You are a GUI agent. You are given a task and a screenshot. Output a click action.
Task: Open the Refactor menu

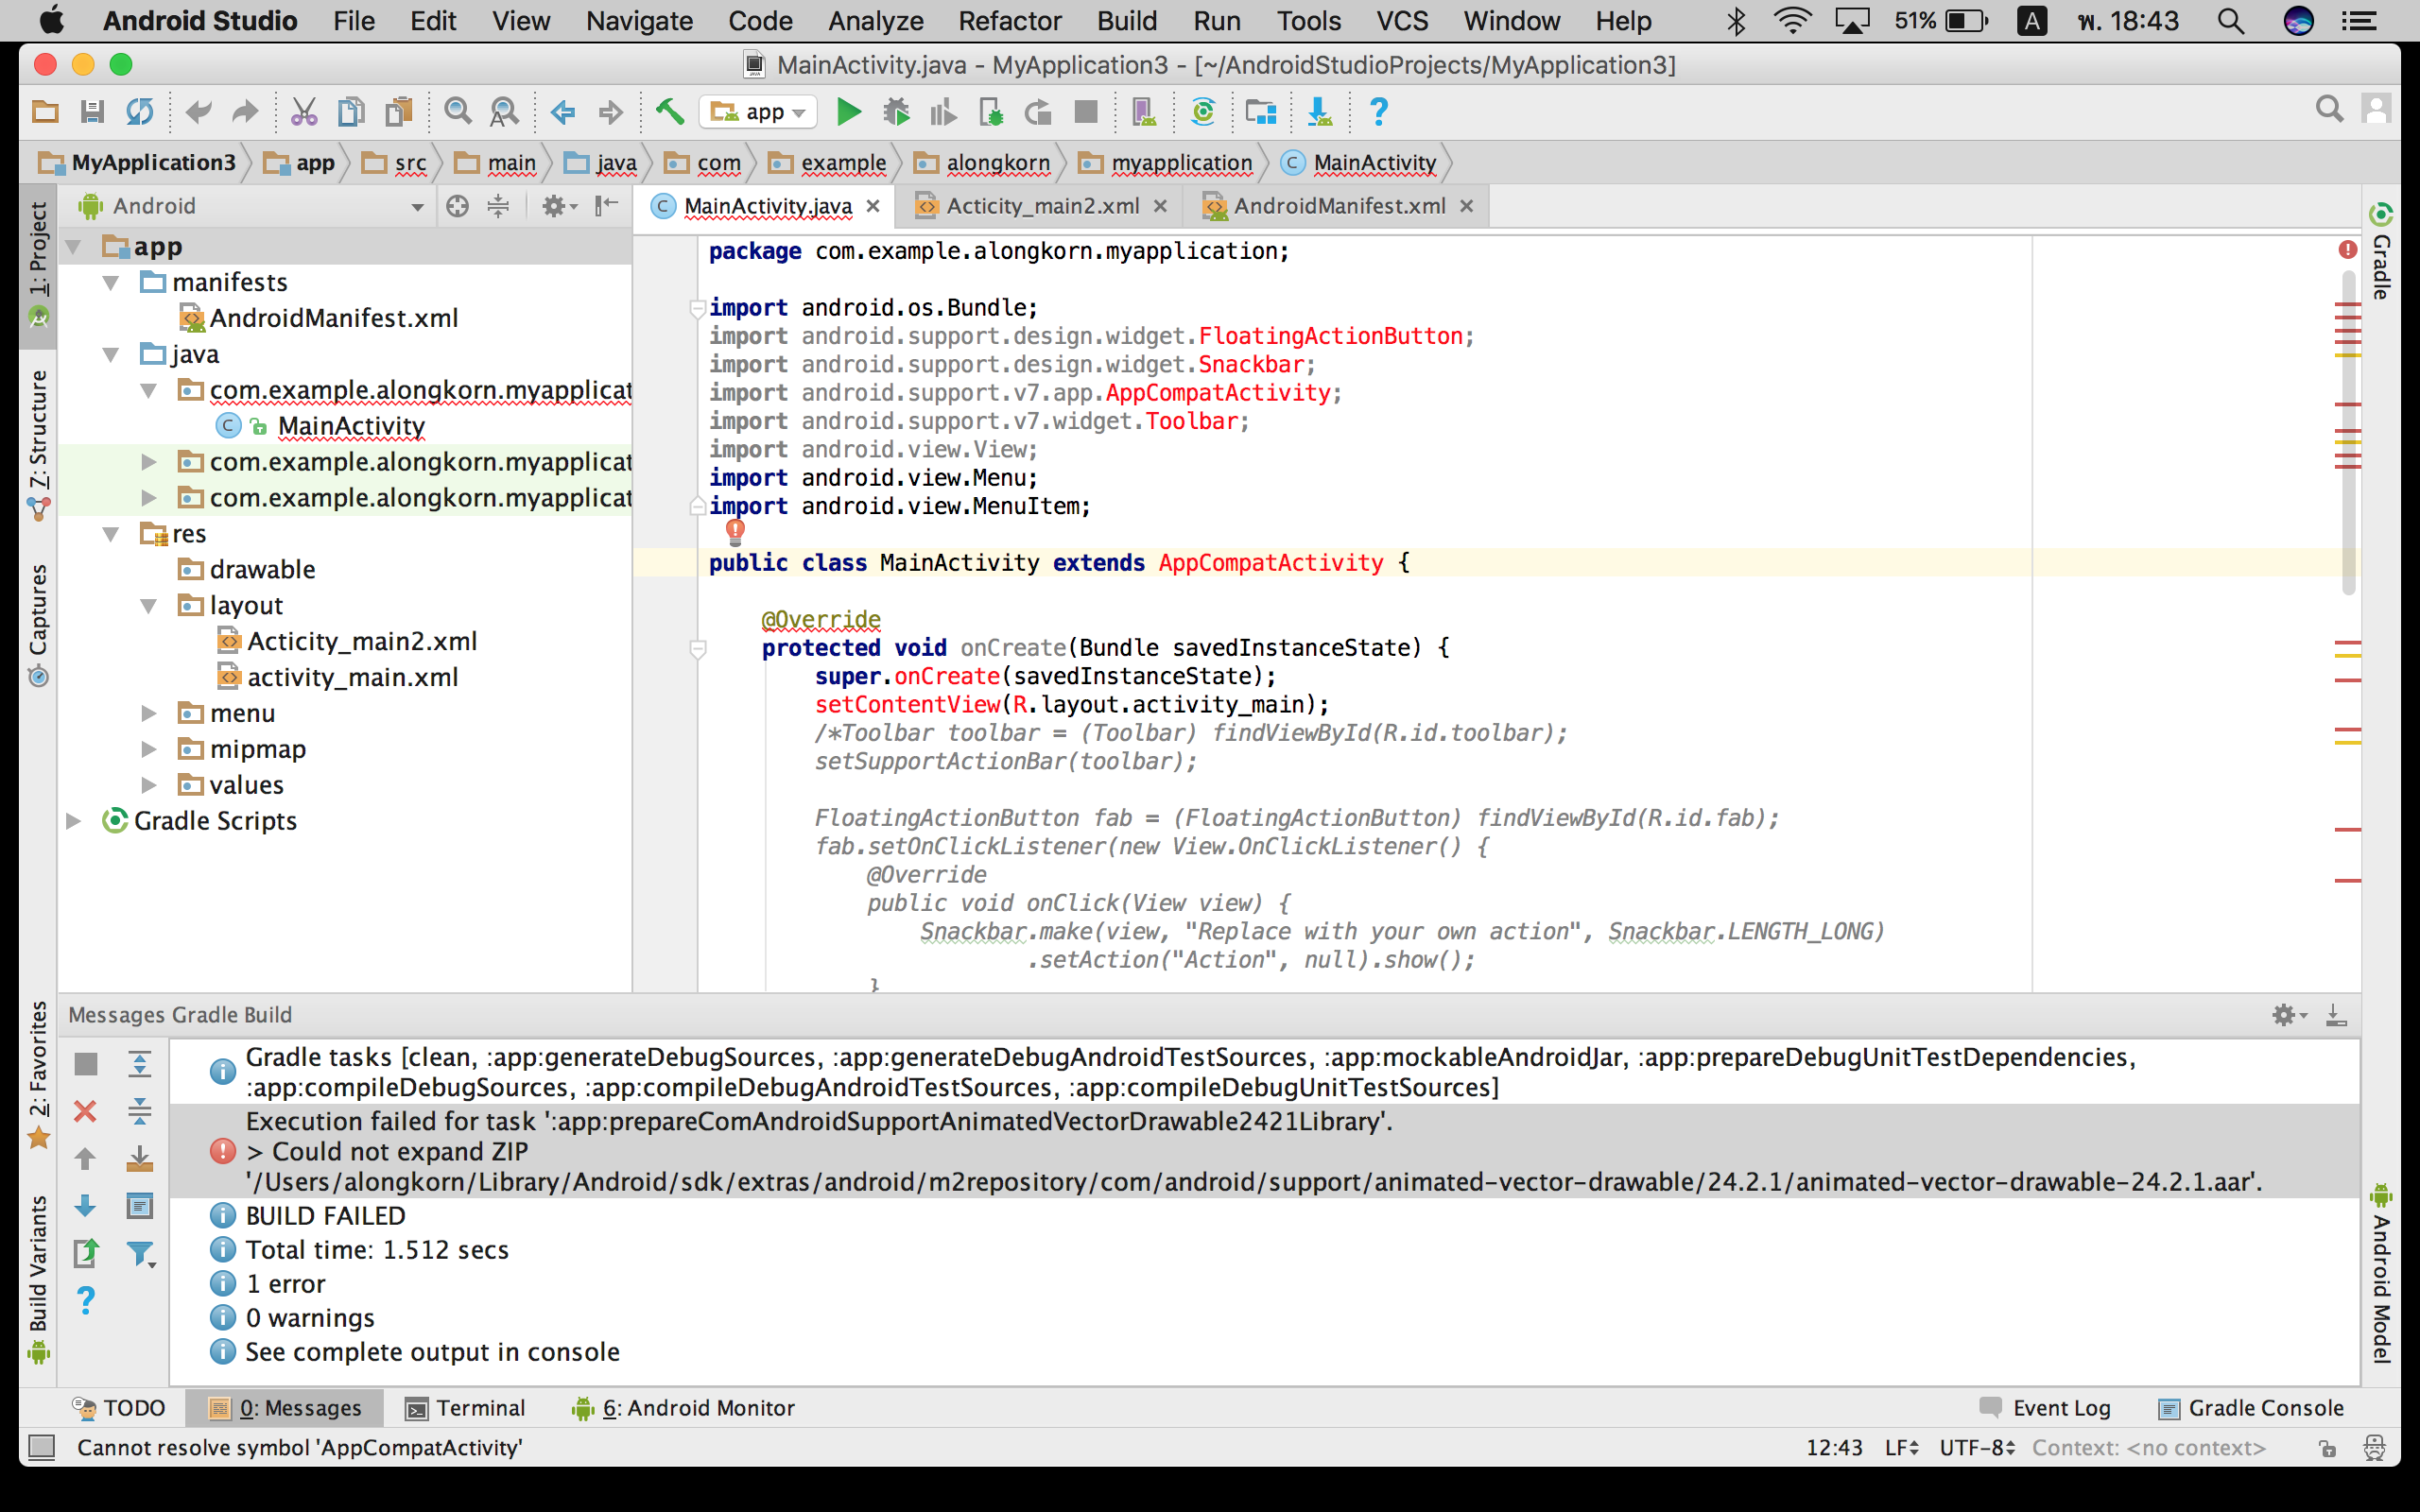1009,21
